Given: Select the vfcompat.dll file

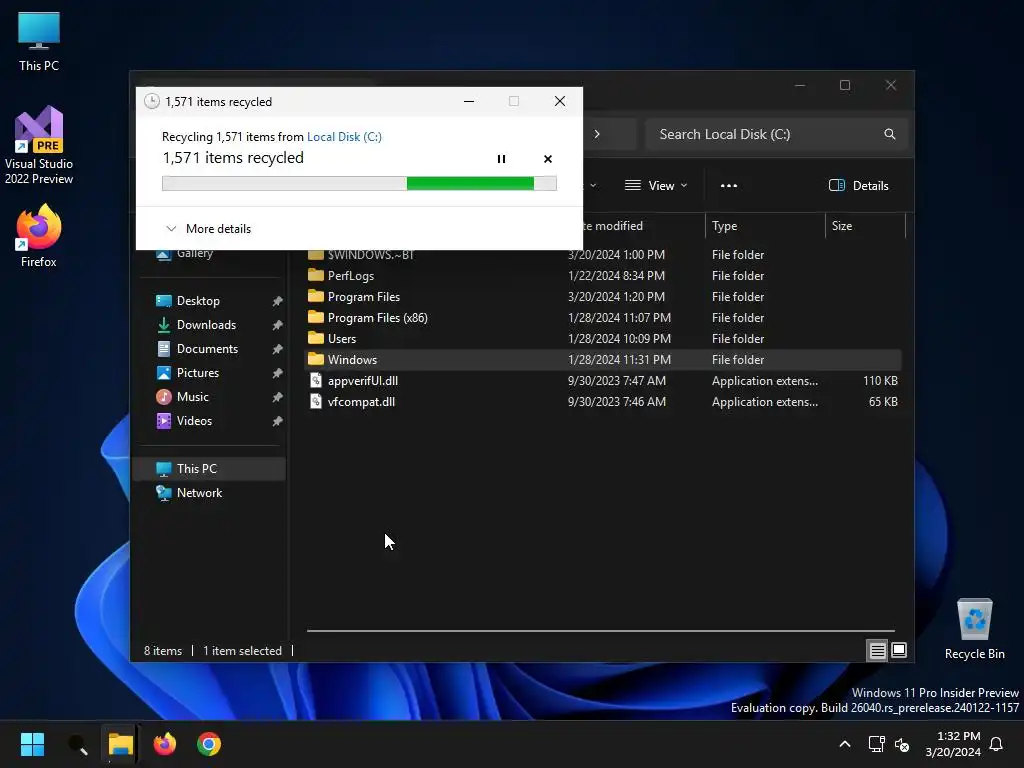Looking at the screenshot, I should click(x=603, y=402).
